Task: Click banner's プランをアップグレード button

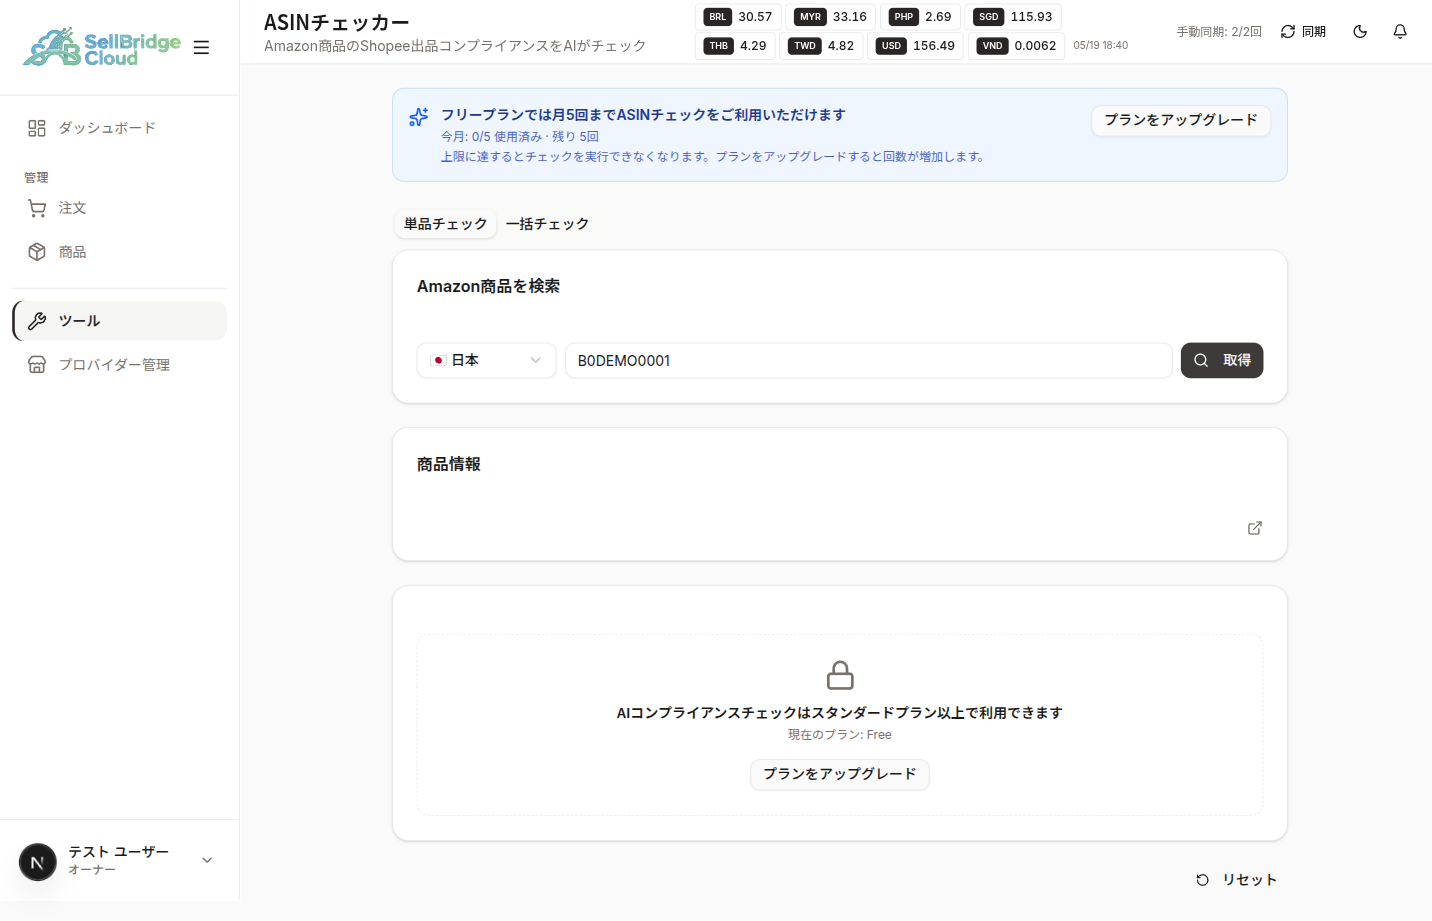Action: (x=1181, y=120)
